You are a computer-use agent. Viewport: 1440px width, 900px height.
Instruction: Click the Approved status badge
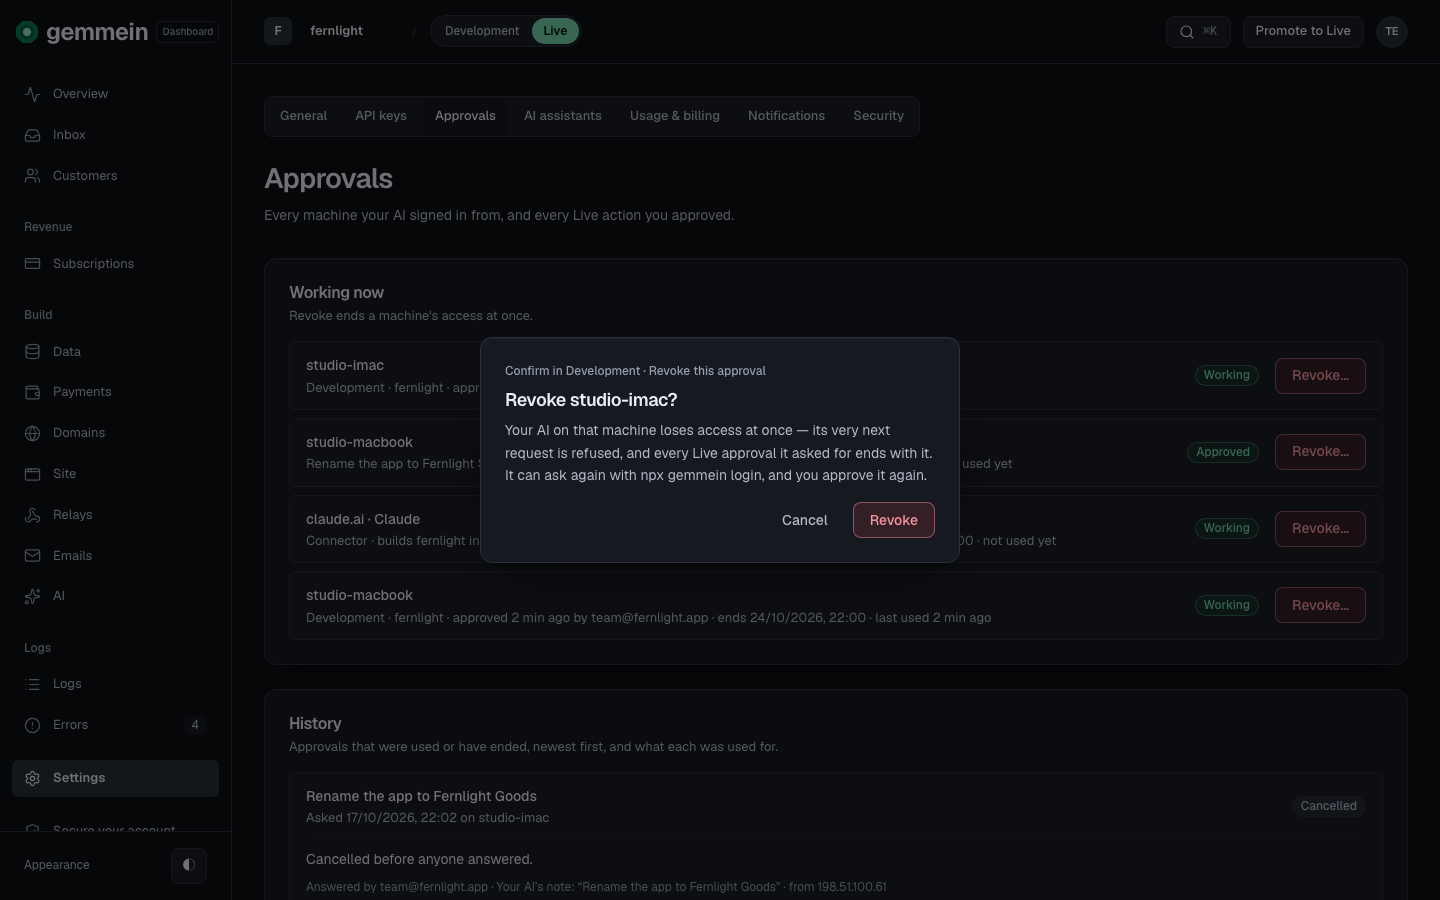[x=1223, y=452]
